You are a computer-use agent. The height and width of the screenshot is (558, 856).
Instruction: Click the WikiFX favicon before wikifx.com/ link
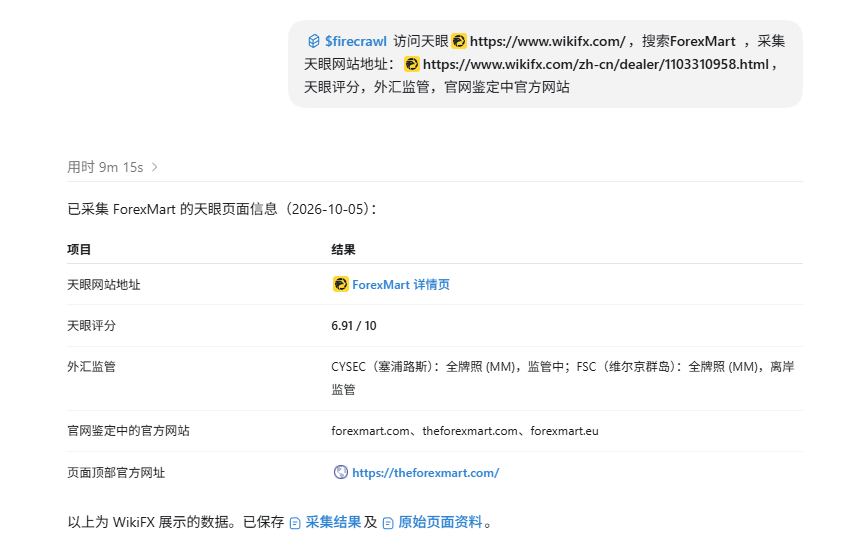pos(459,41)
